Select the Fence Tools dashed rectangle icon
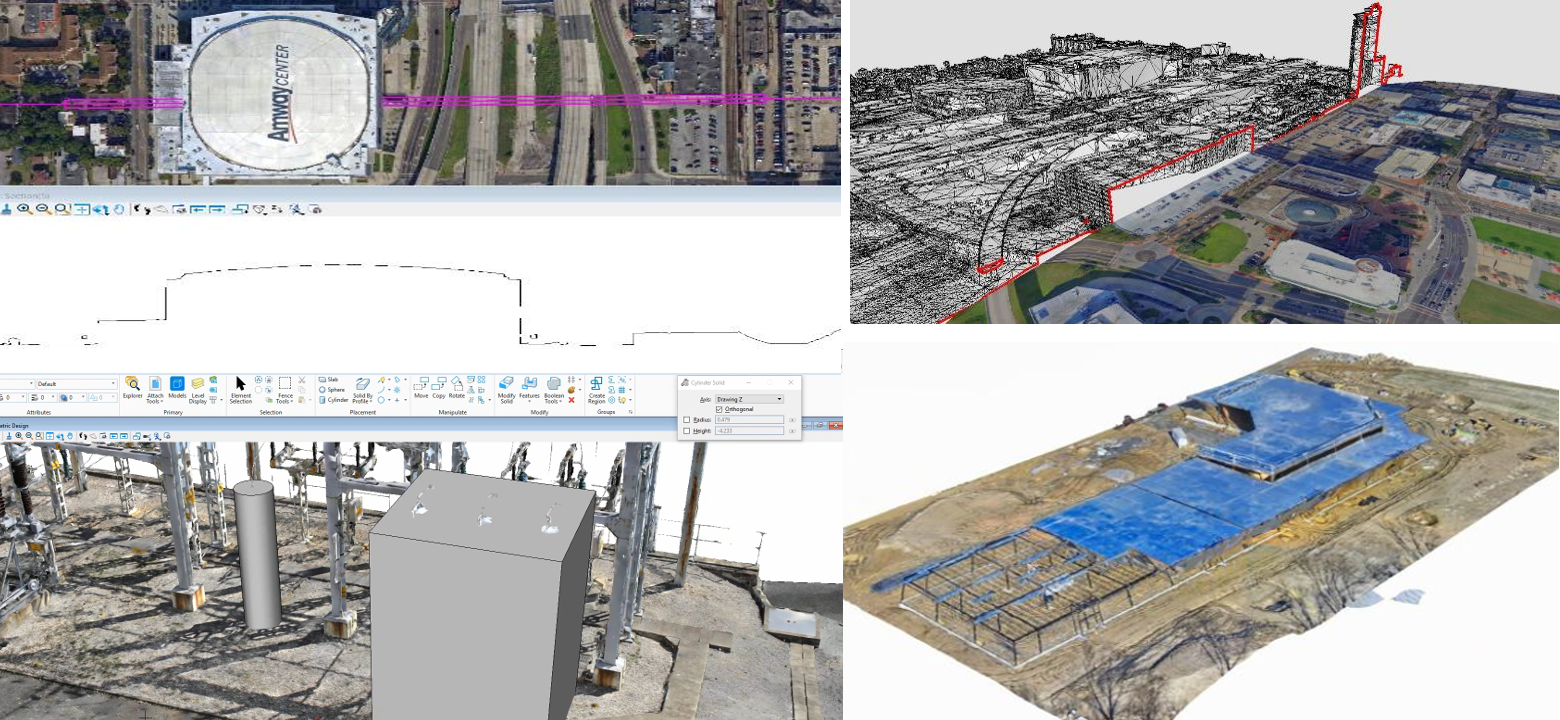 (x=285, y=383)
